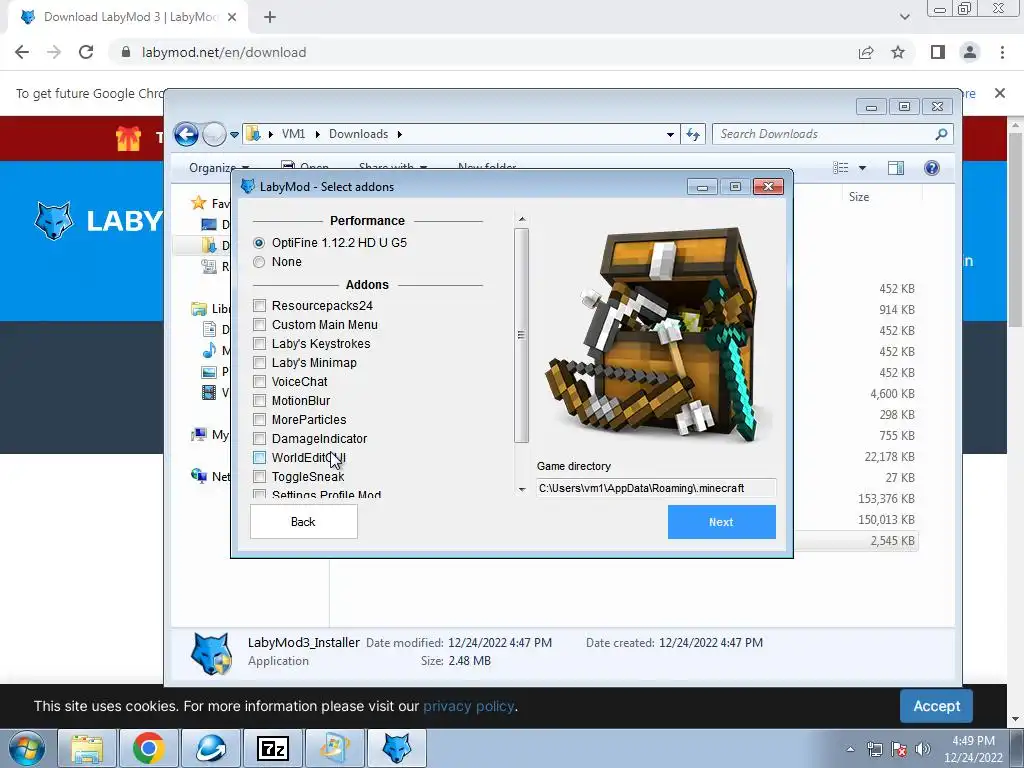Image resolution: width=1024 pixels, height=768 pixels.
Task: Open a new Chrome tab
Action: [x=270, y=18]
